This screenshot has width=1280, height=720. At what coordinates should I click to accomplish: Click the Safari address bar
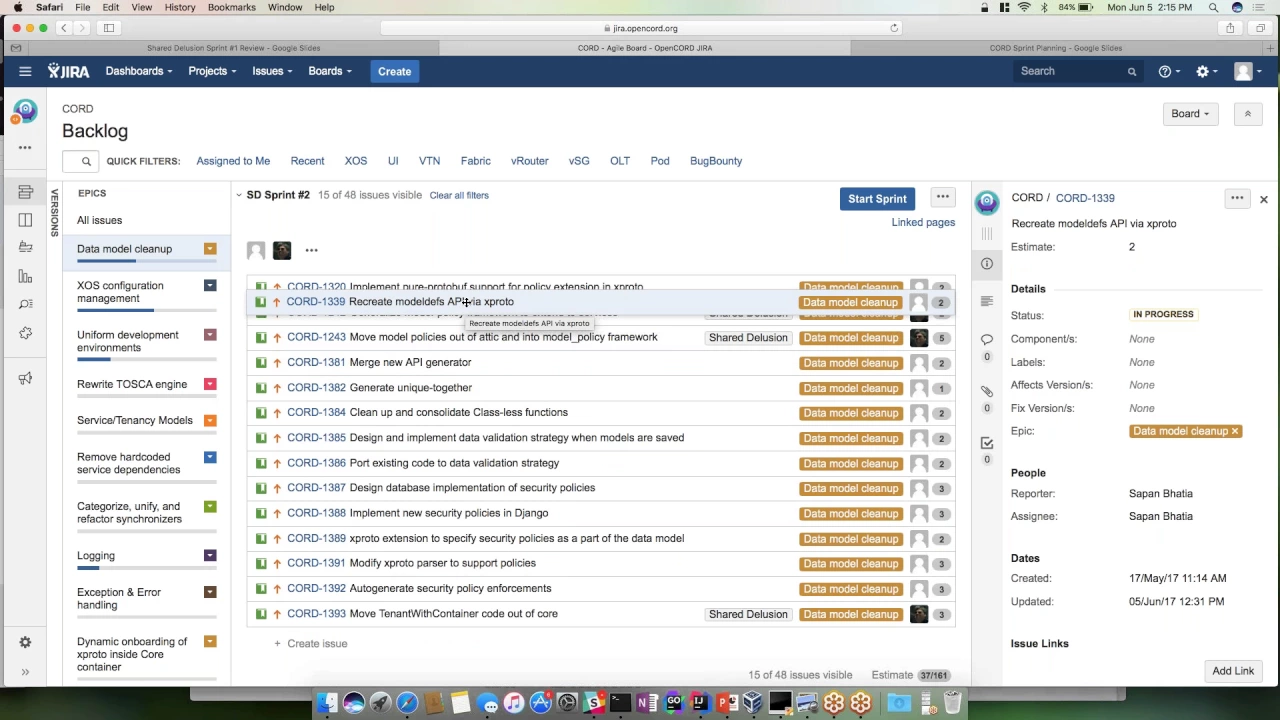(643, 28)
